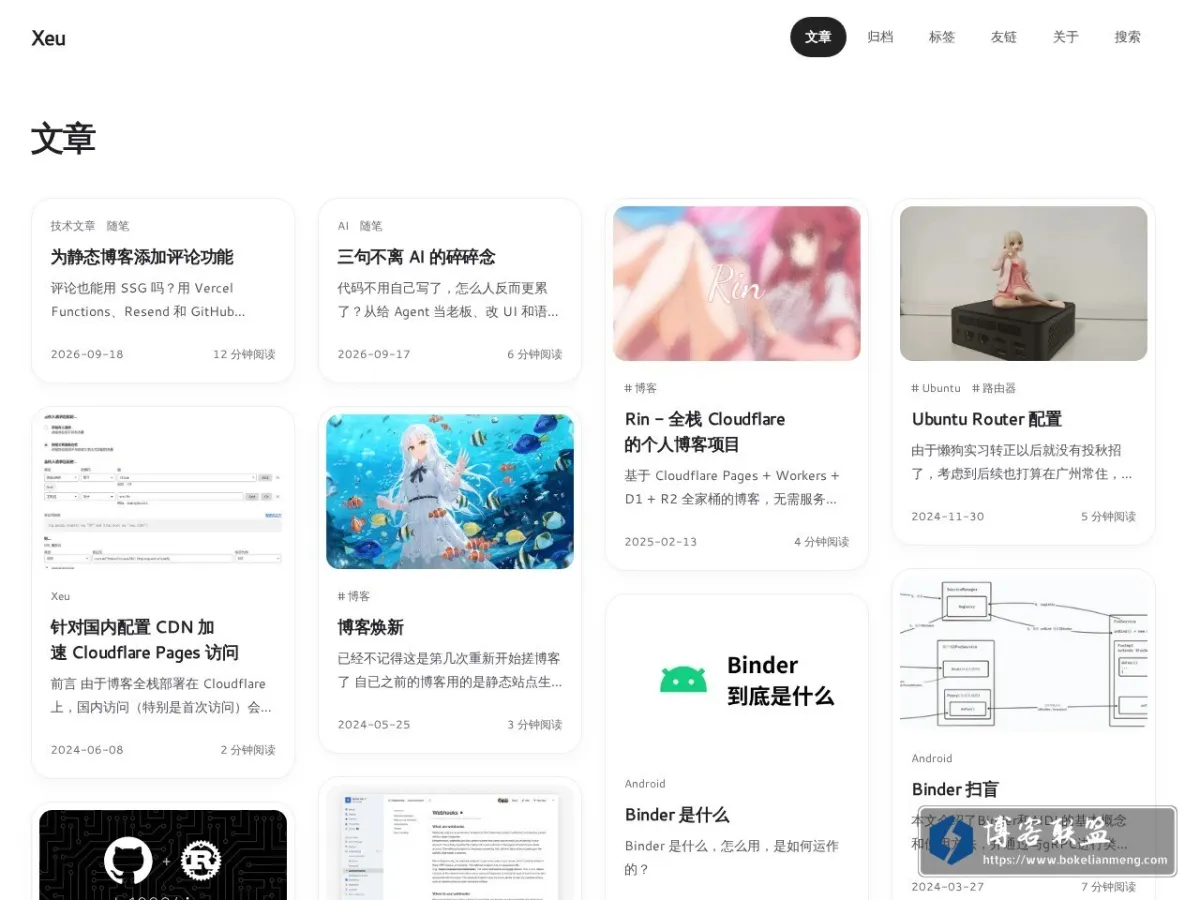Click the # Ubuntu tag

936,388
